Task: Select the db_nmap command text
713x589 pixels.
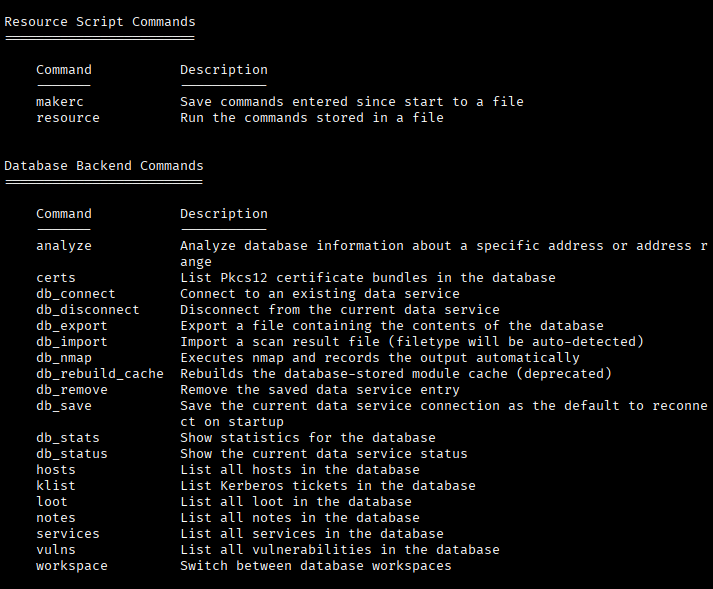Action: pyautogui.click(x=64, y=358)
